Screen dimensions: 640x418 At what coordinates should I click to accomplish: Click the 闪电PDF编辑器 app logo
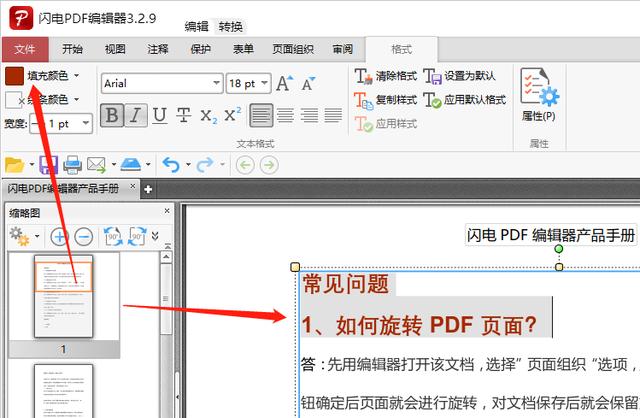[21, 18]
